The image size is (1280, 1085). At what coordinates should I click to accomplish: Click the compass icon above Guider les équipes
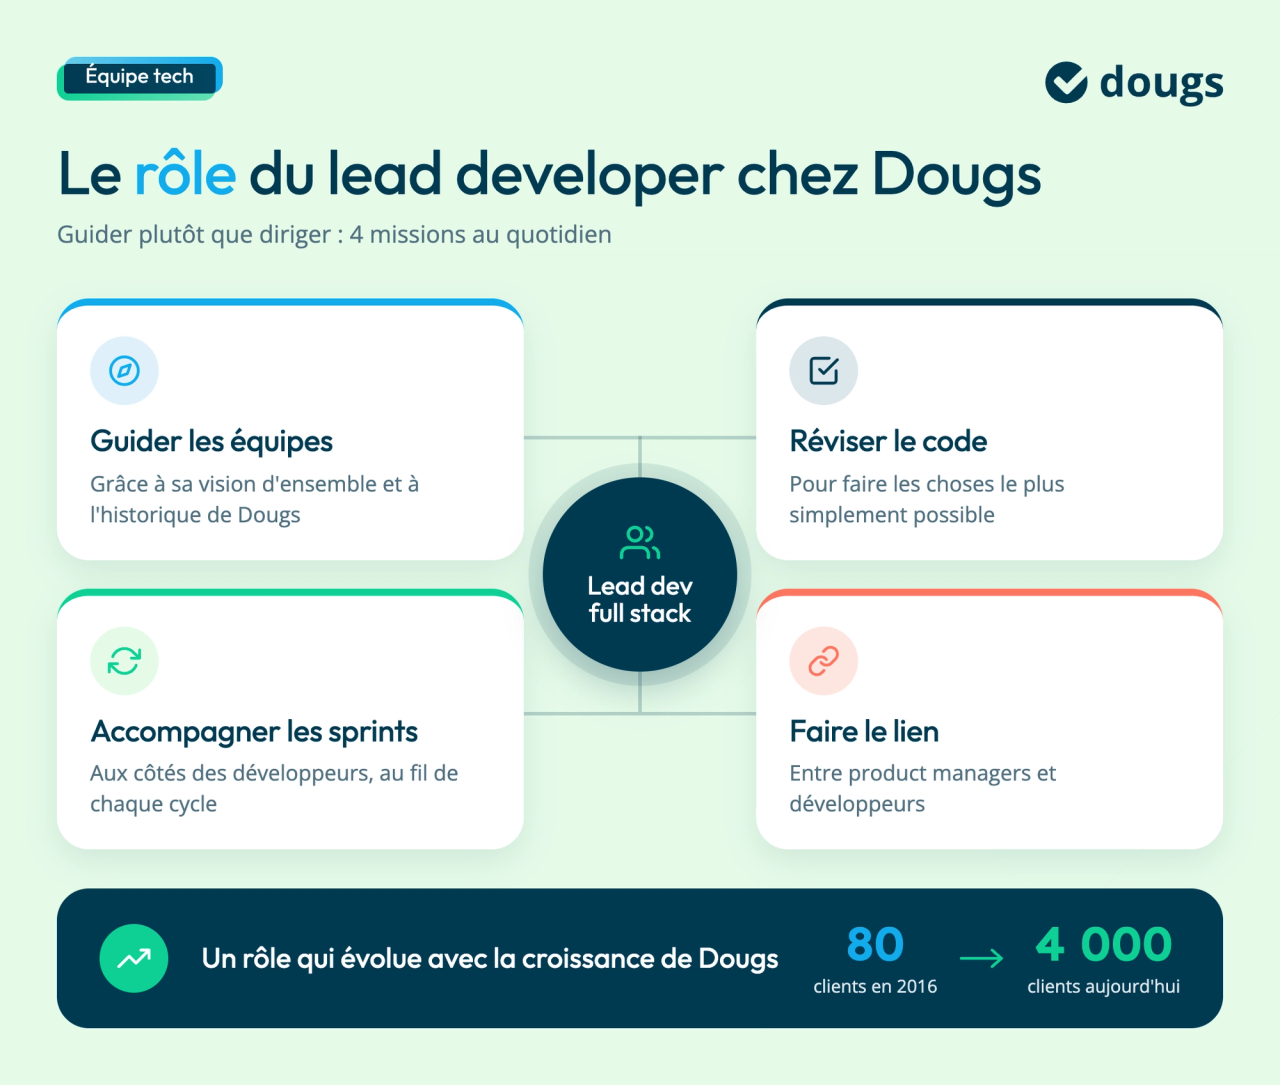coord(124,371)
